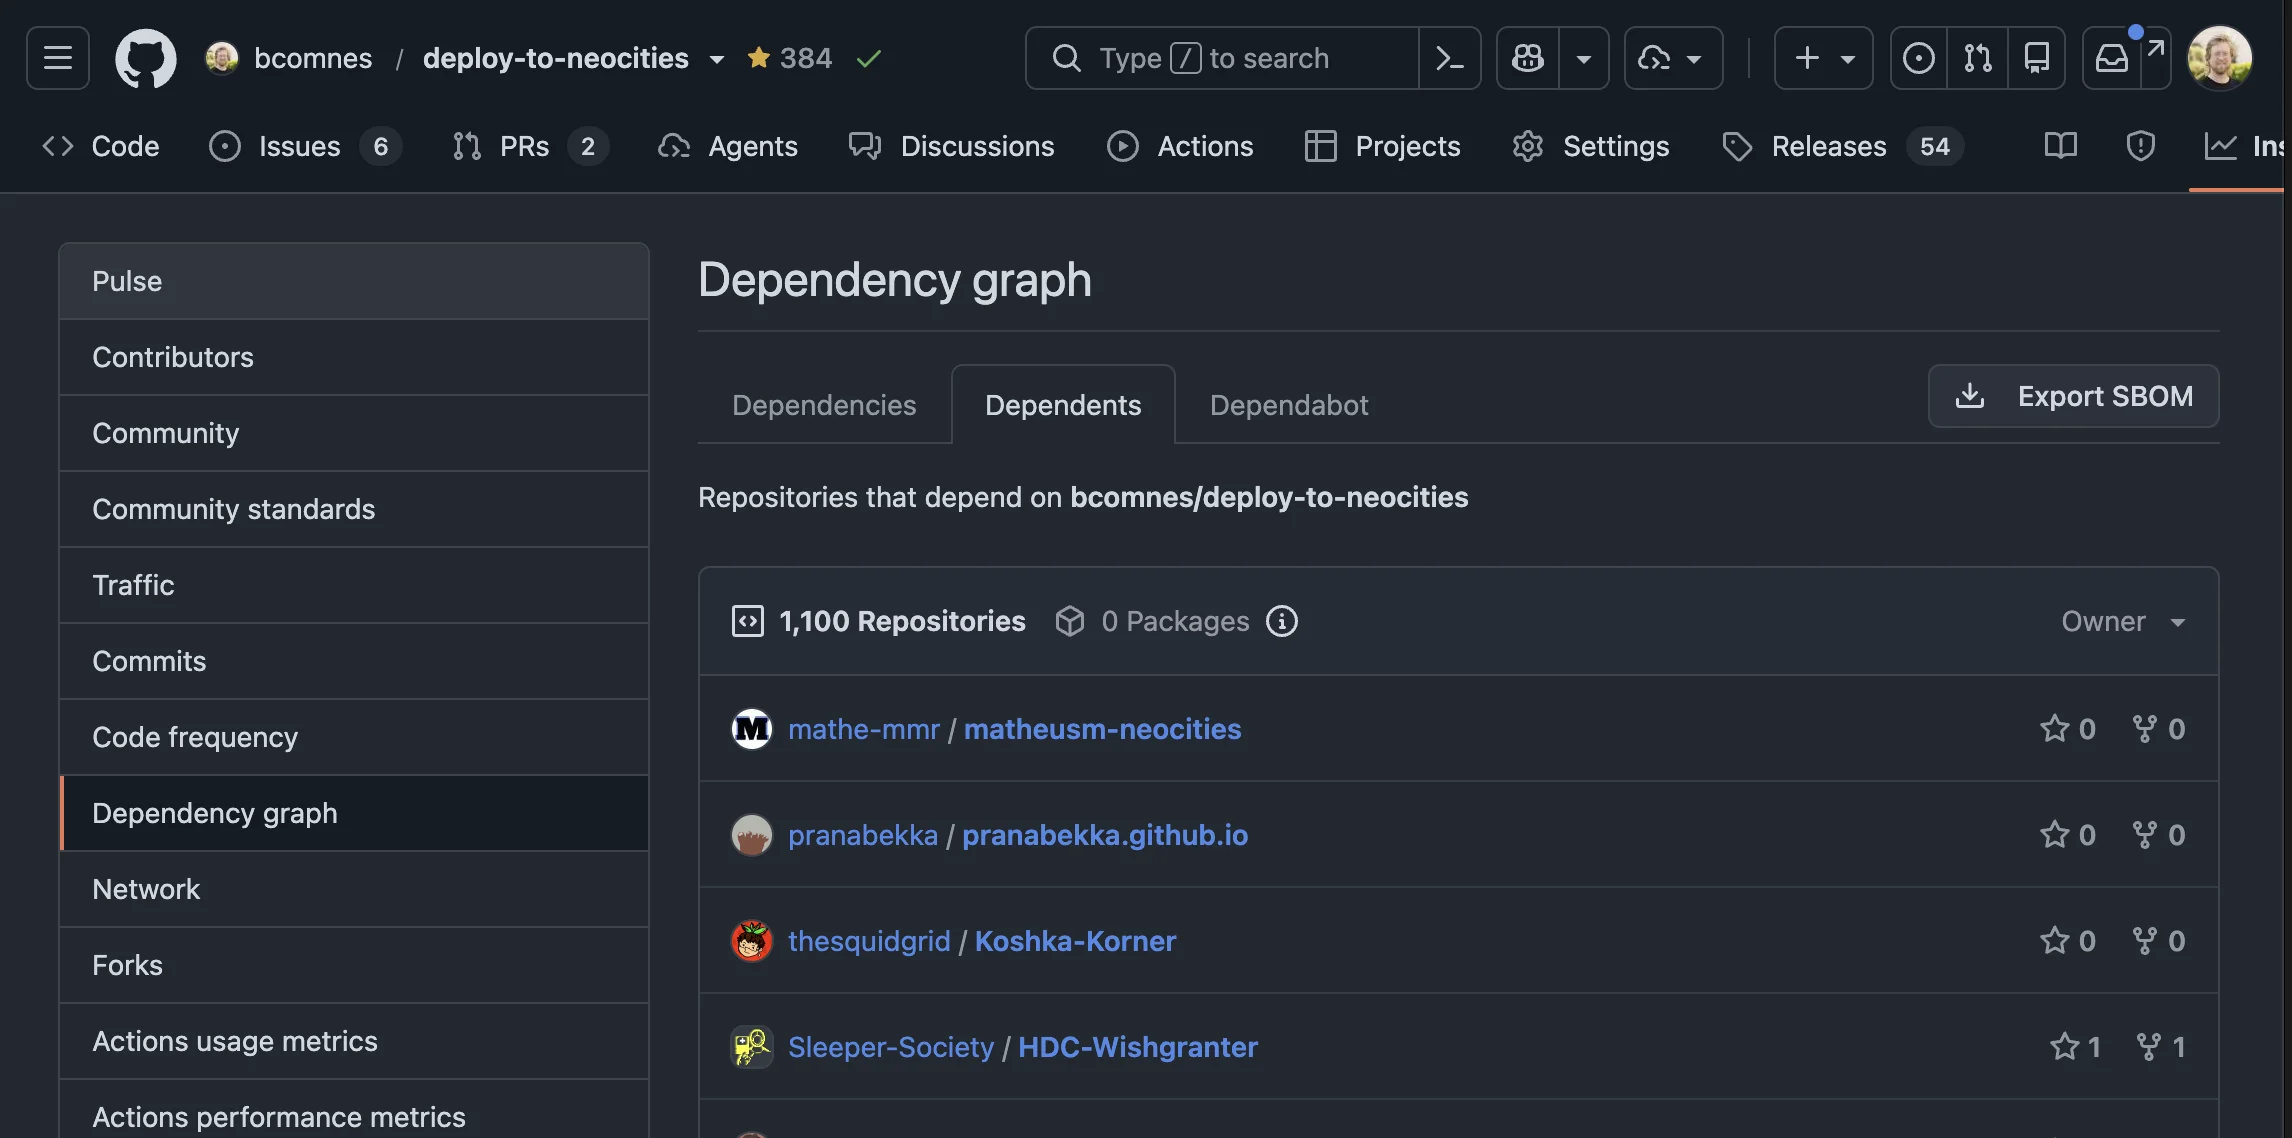Open the user avatar menu
The height and width of the screenshot is (1138, 2292).
coord(2220,58)
